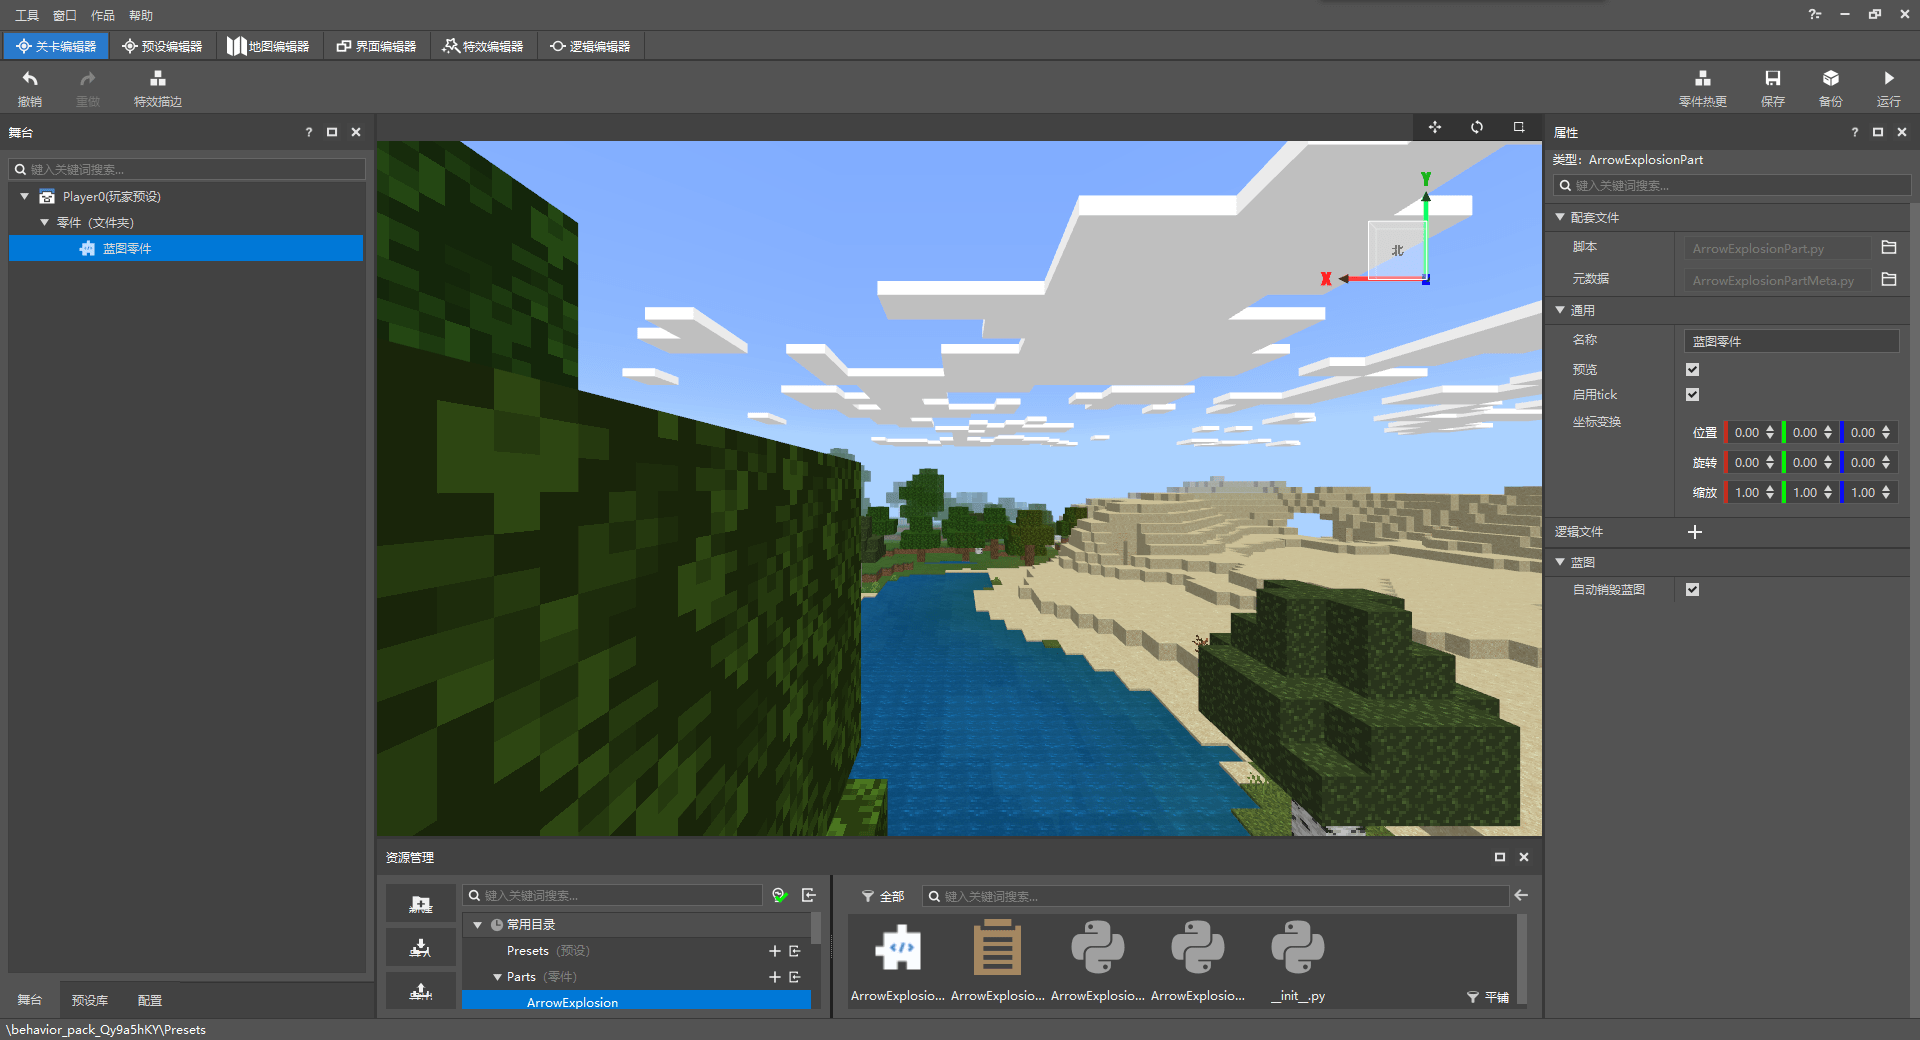Image resolution: width=1920 pixels, height=1040 pixels.
Task: Select the move gizmo tool above viewport
Action: pyautogui.click(x=1435, y=127)
